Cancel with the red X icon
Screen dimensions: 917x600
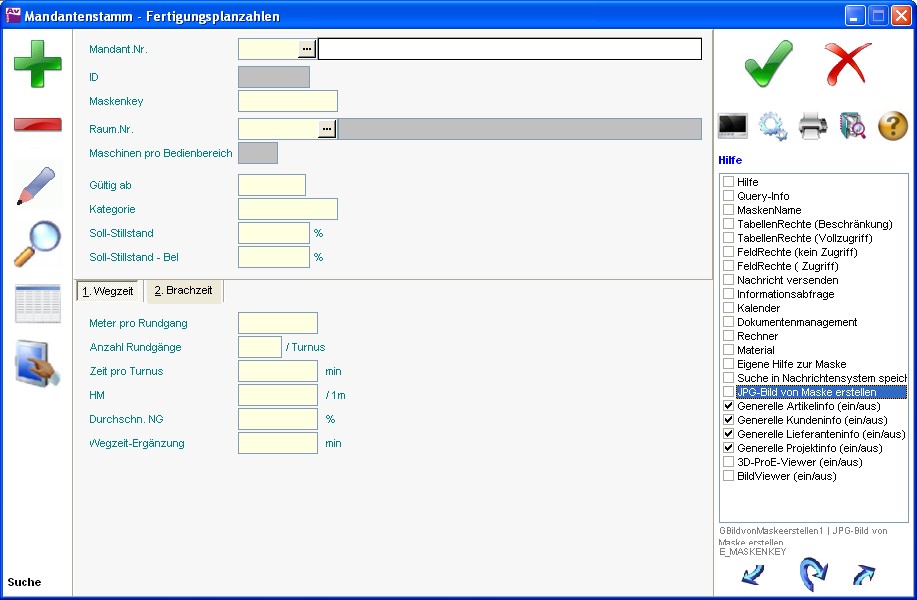tap(848, 64)
